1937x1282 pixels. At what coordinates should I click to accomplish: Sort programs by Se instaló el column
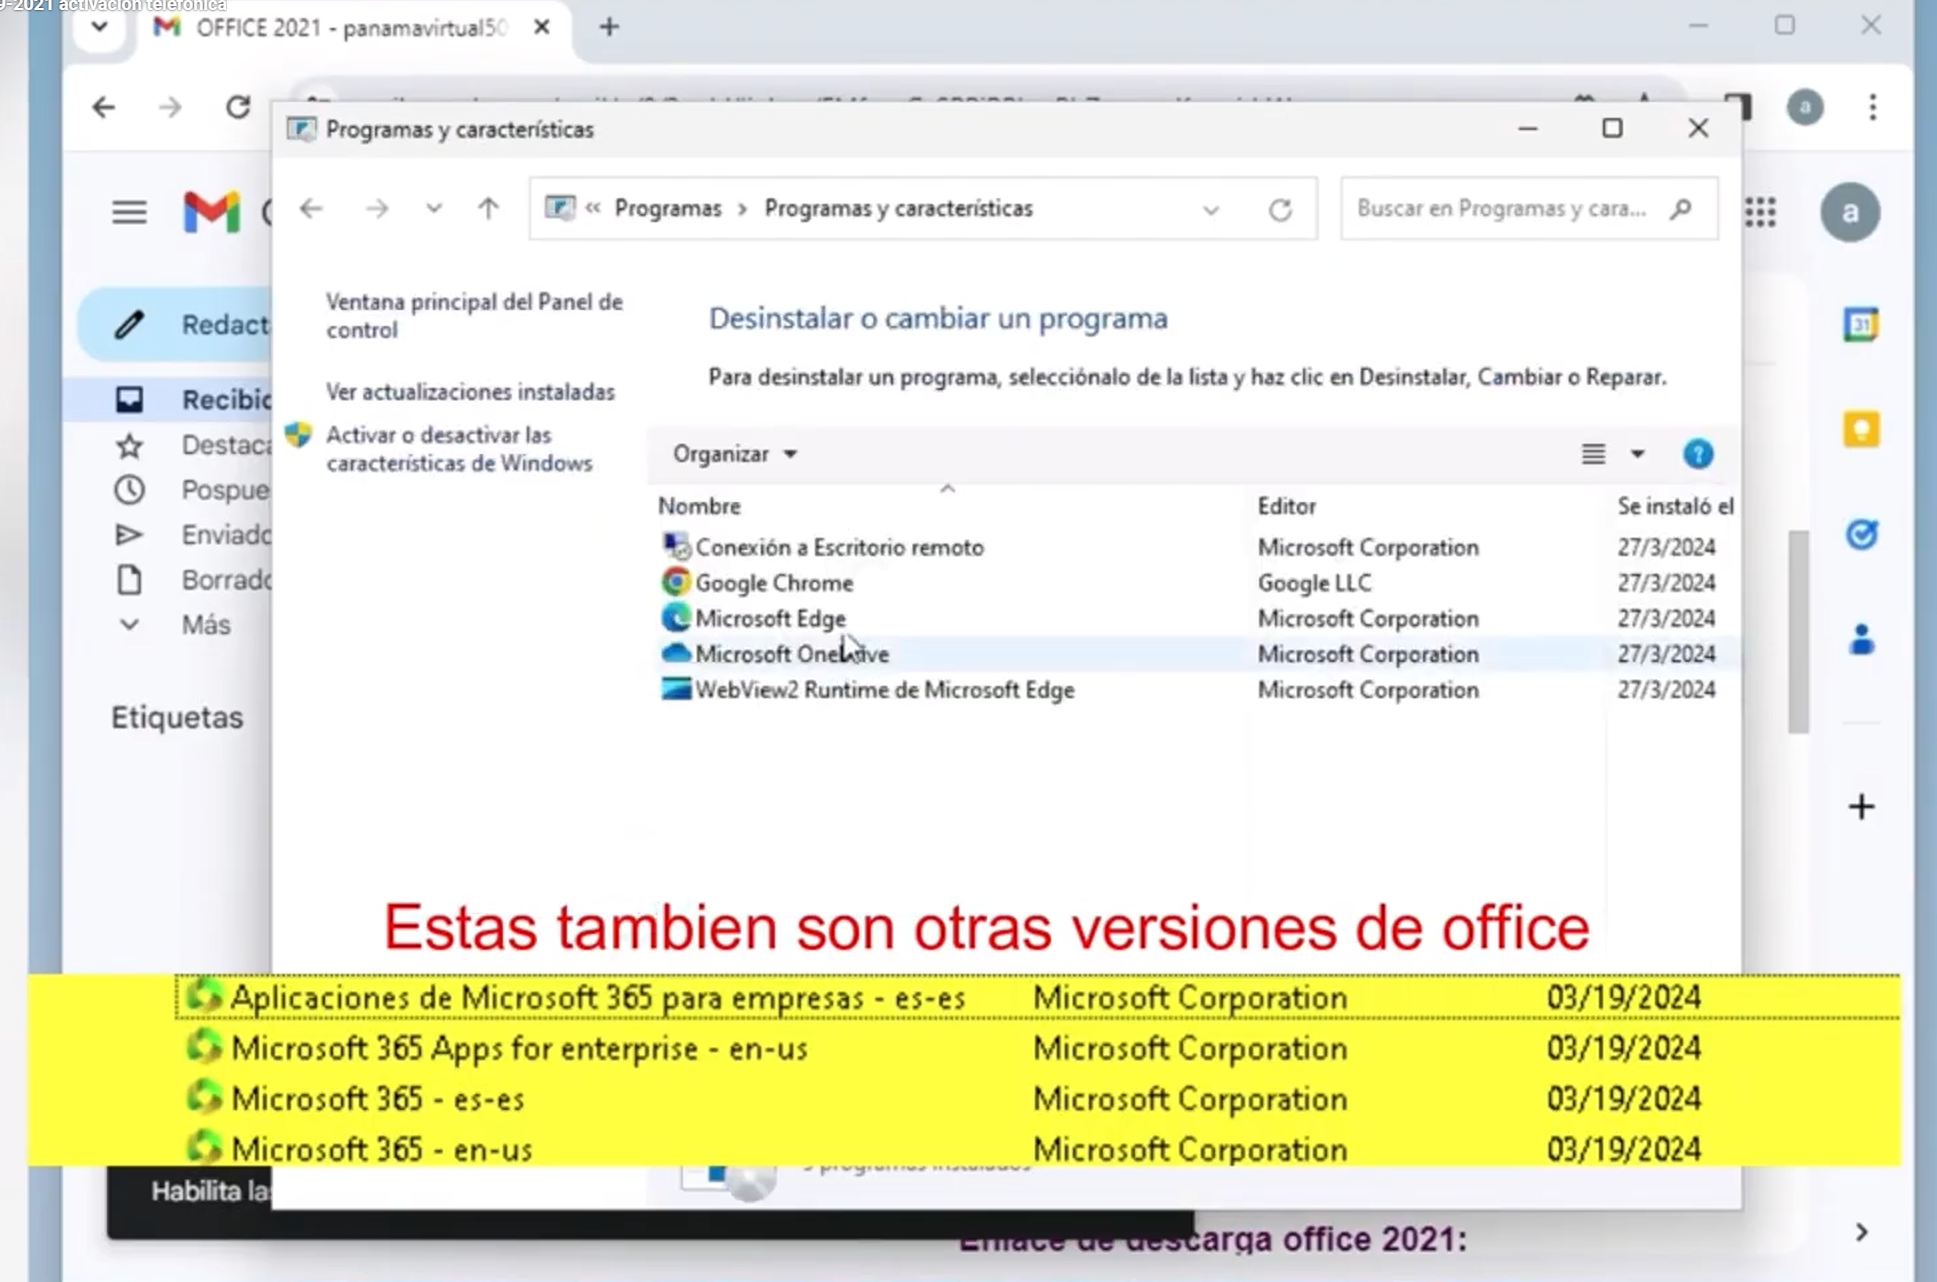[1675, 506]
